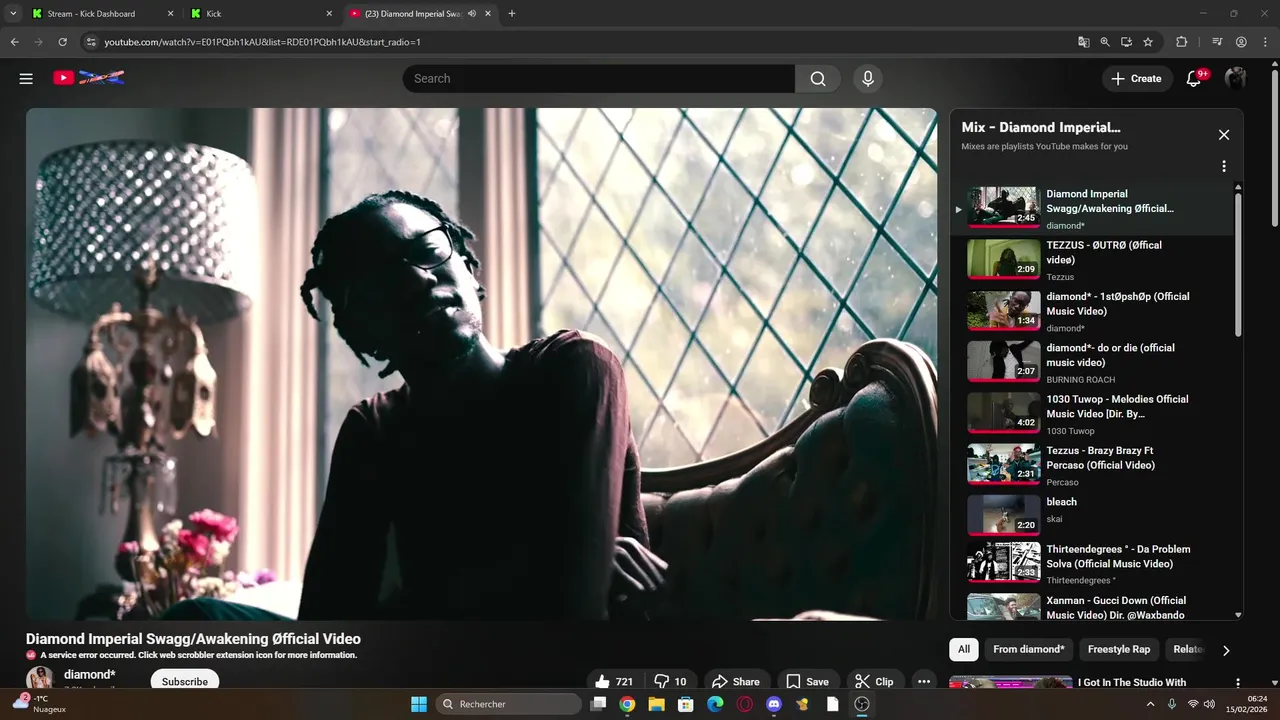
Task: Open File Explorer from the taskbar
Action: point(656,704)
